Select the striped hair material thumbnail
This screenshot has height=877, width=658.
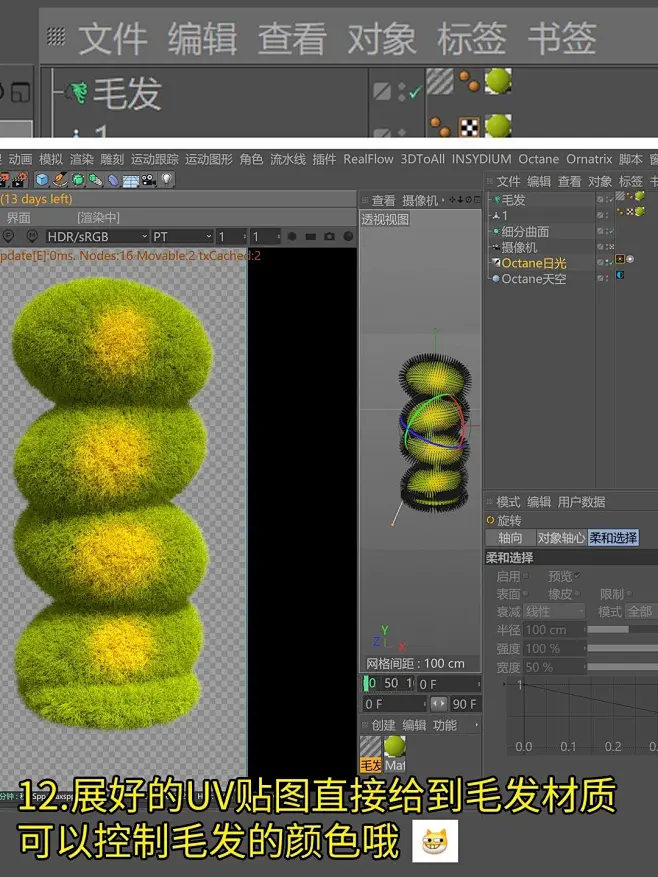(x=370, y=746)
